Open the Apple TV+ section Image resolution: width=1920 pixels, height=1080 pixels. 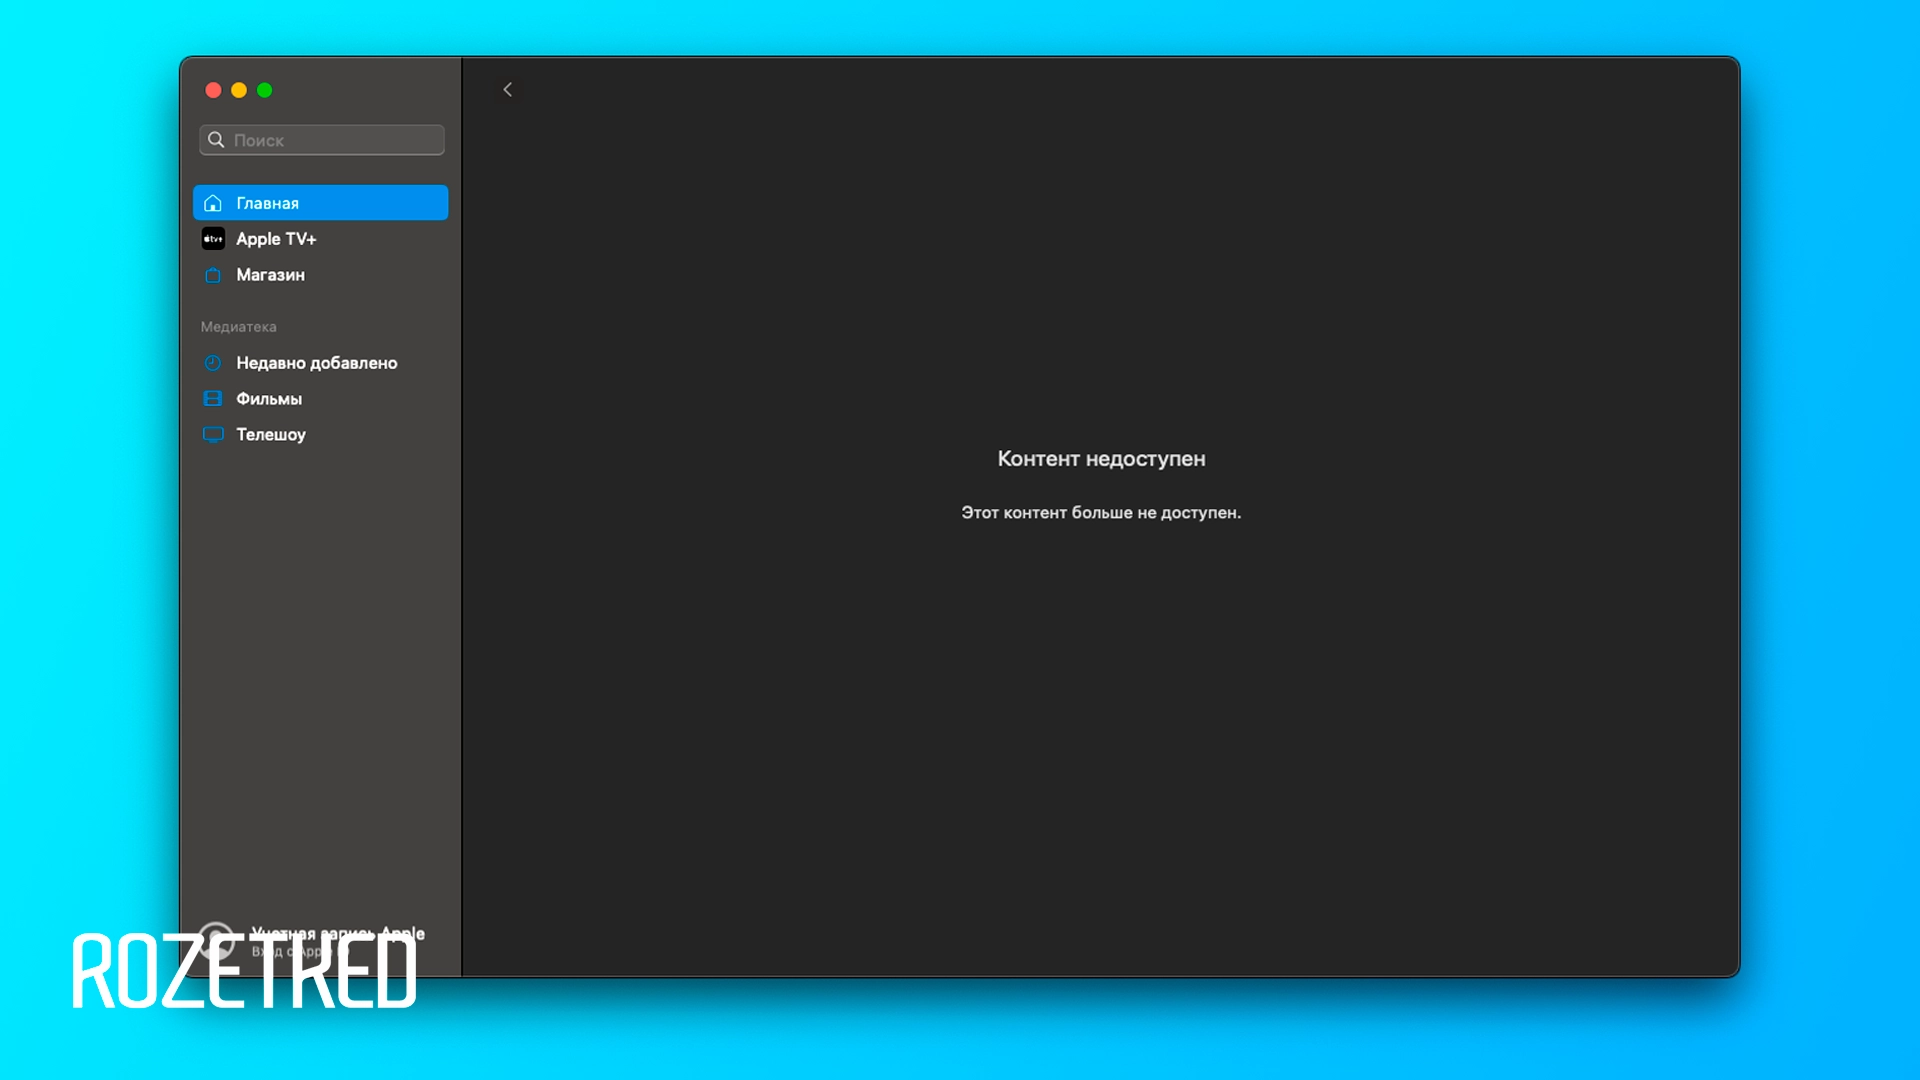(x=276, y=239)
